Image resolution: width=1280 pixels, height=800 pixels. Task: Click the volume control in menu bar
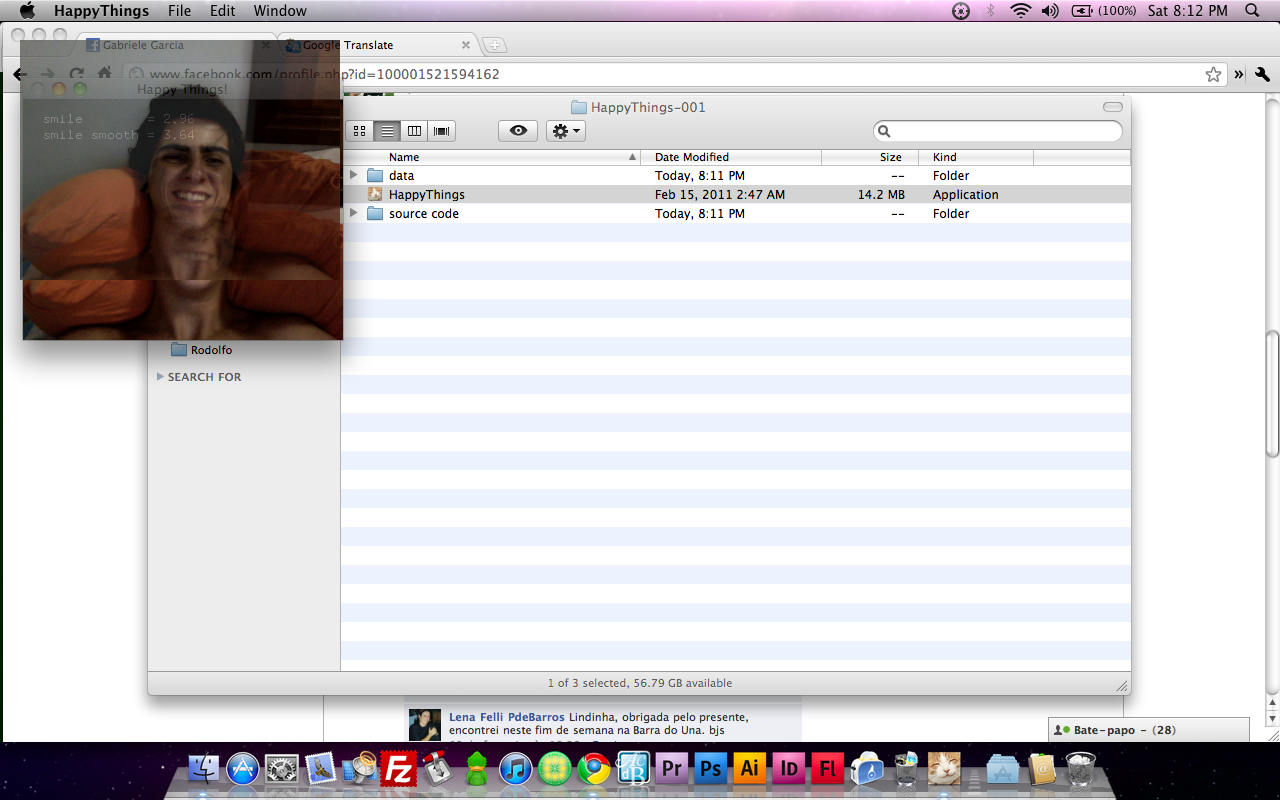1050,11
